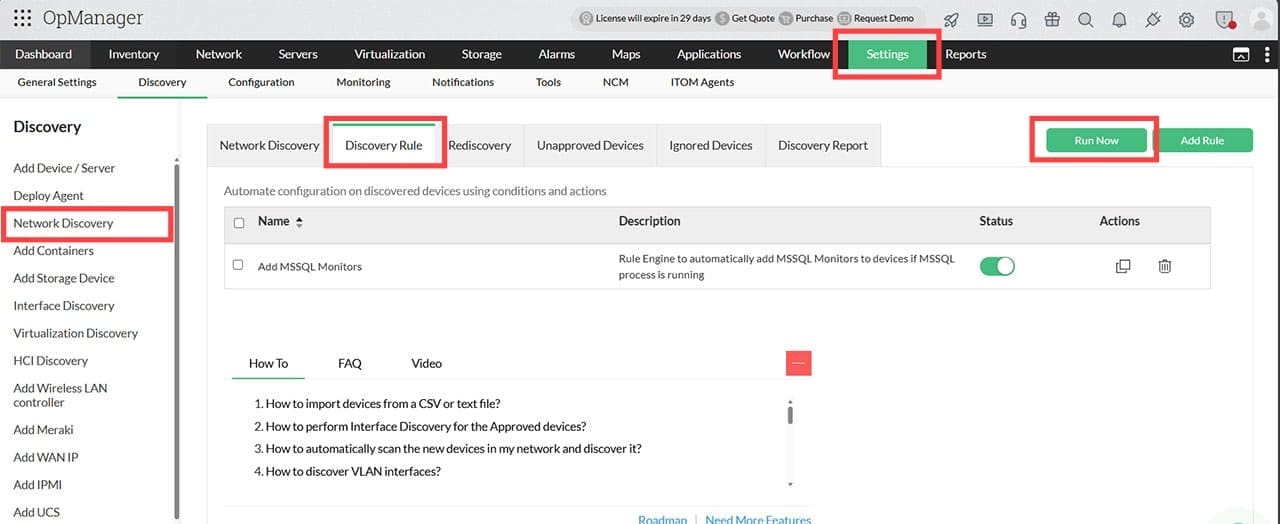Switch to the FAQ help tab
Screen dimensions: 1280x524
350,363
